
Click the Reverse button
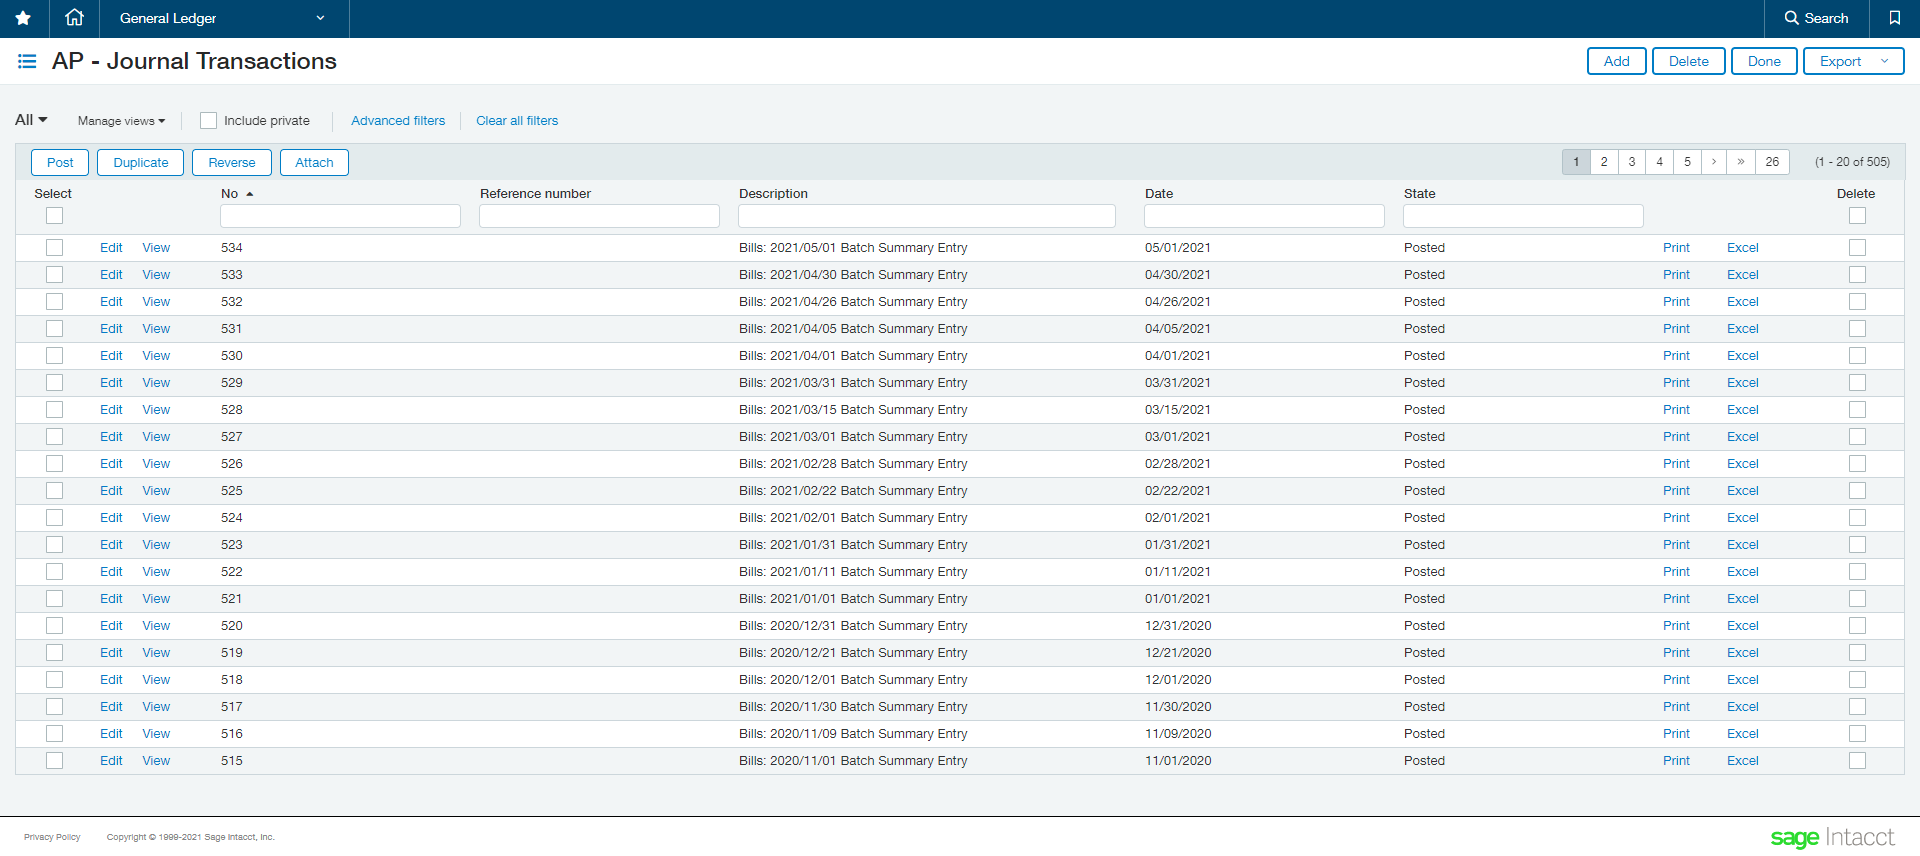coord(232,163)
